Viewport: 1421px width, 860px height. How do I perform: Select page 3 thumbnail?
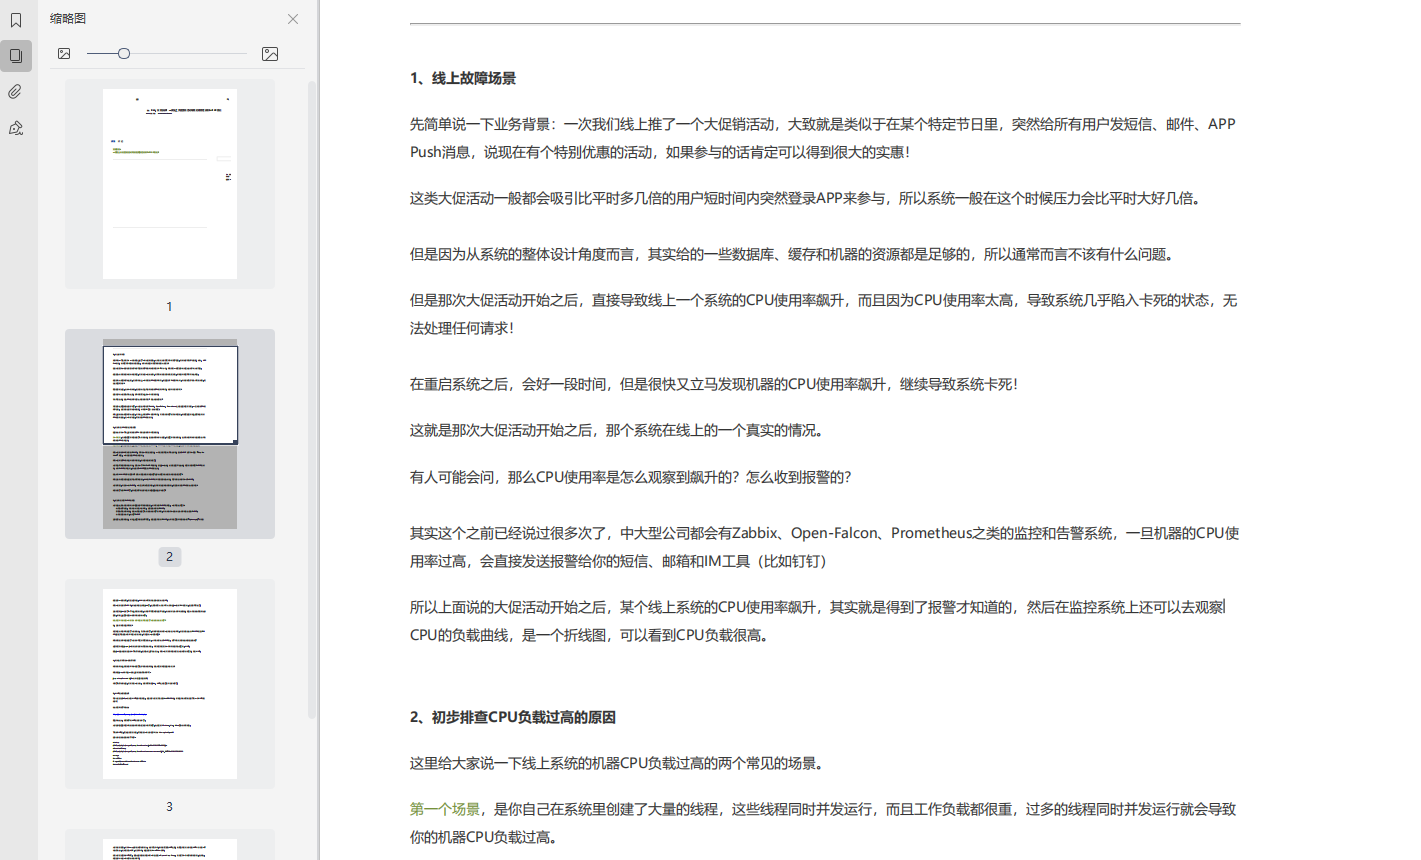170,684
